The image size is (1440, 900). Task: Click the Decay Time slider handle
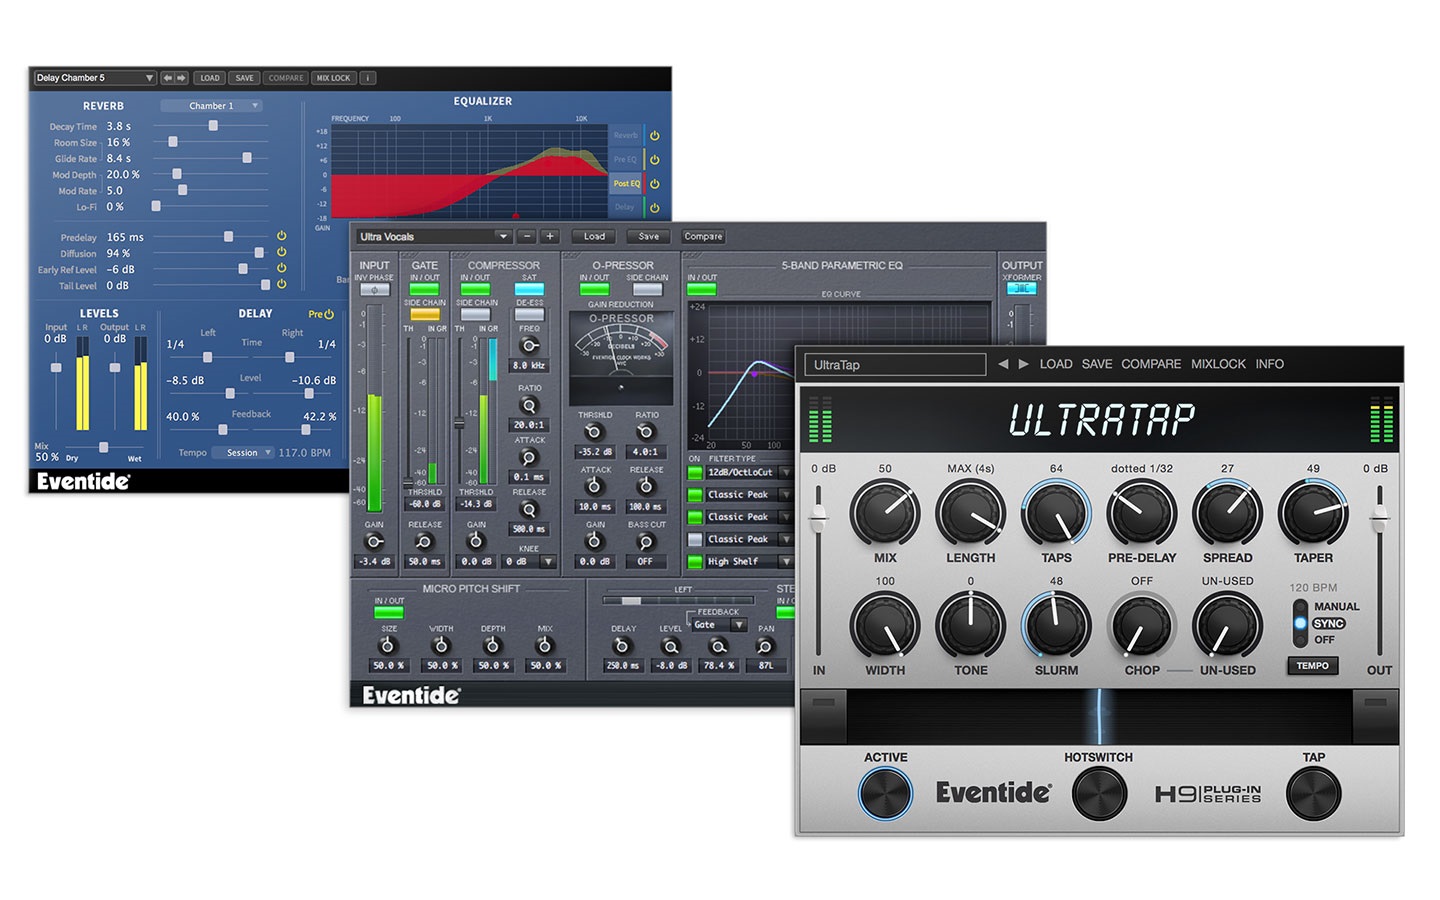pyautogui.click(x=213, y=125)
